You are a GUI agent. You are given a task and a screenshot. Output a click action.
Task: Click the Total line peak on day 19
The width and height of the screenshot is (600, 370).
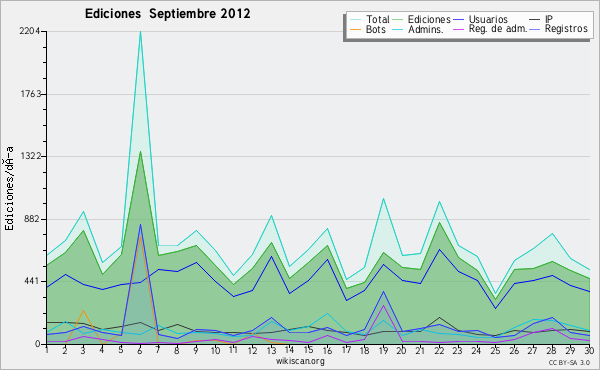click(383, 199)
